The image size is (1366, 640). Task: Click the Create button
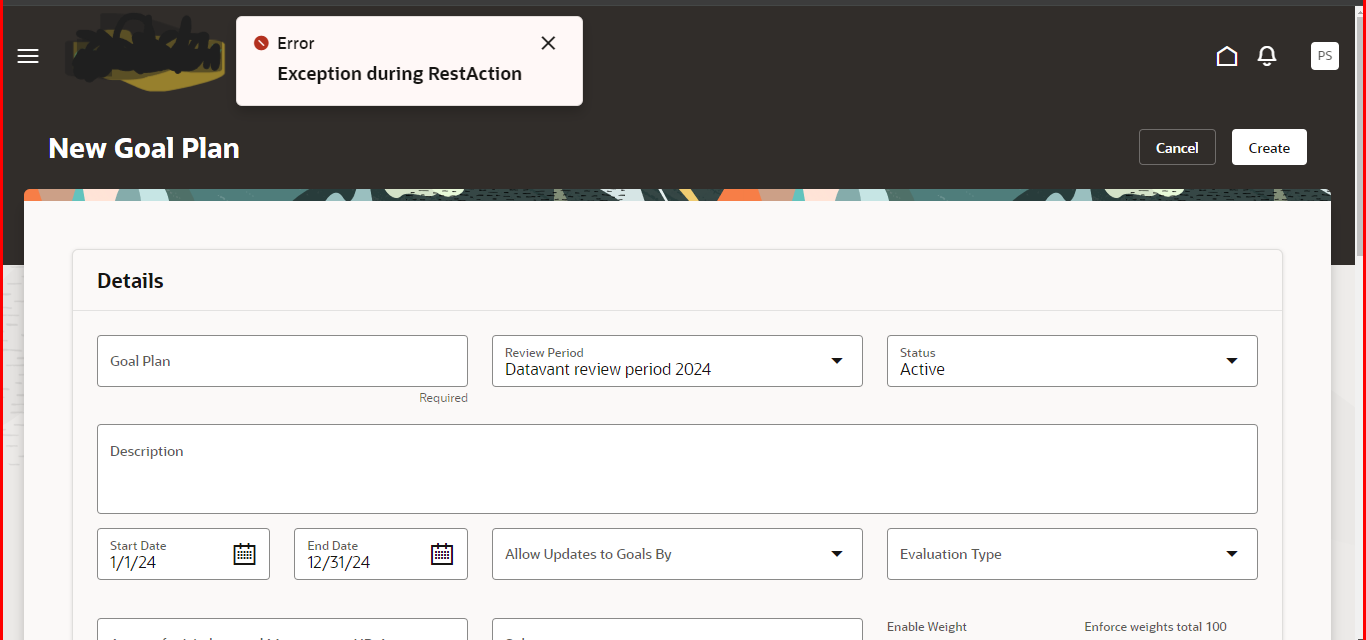point(1269,147)
